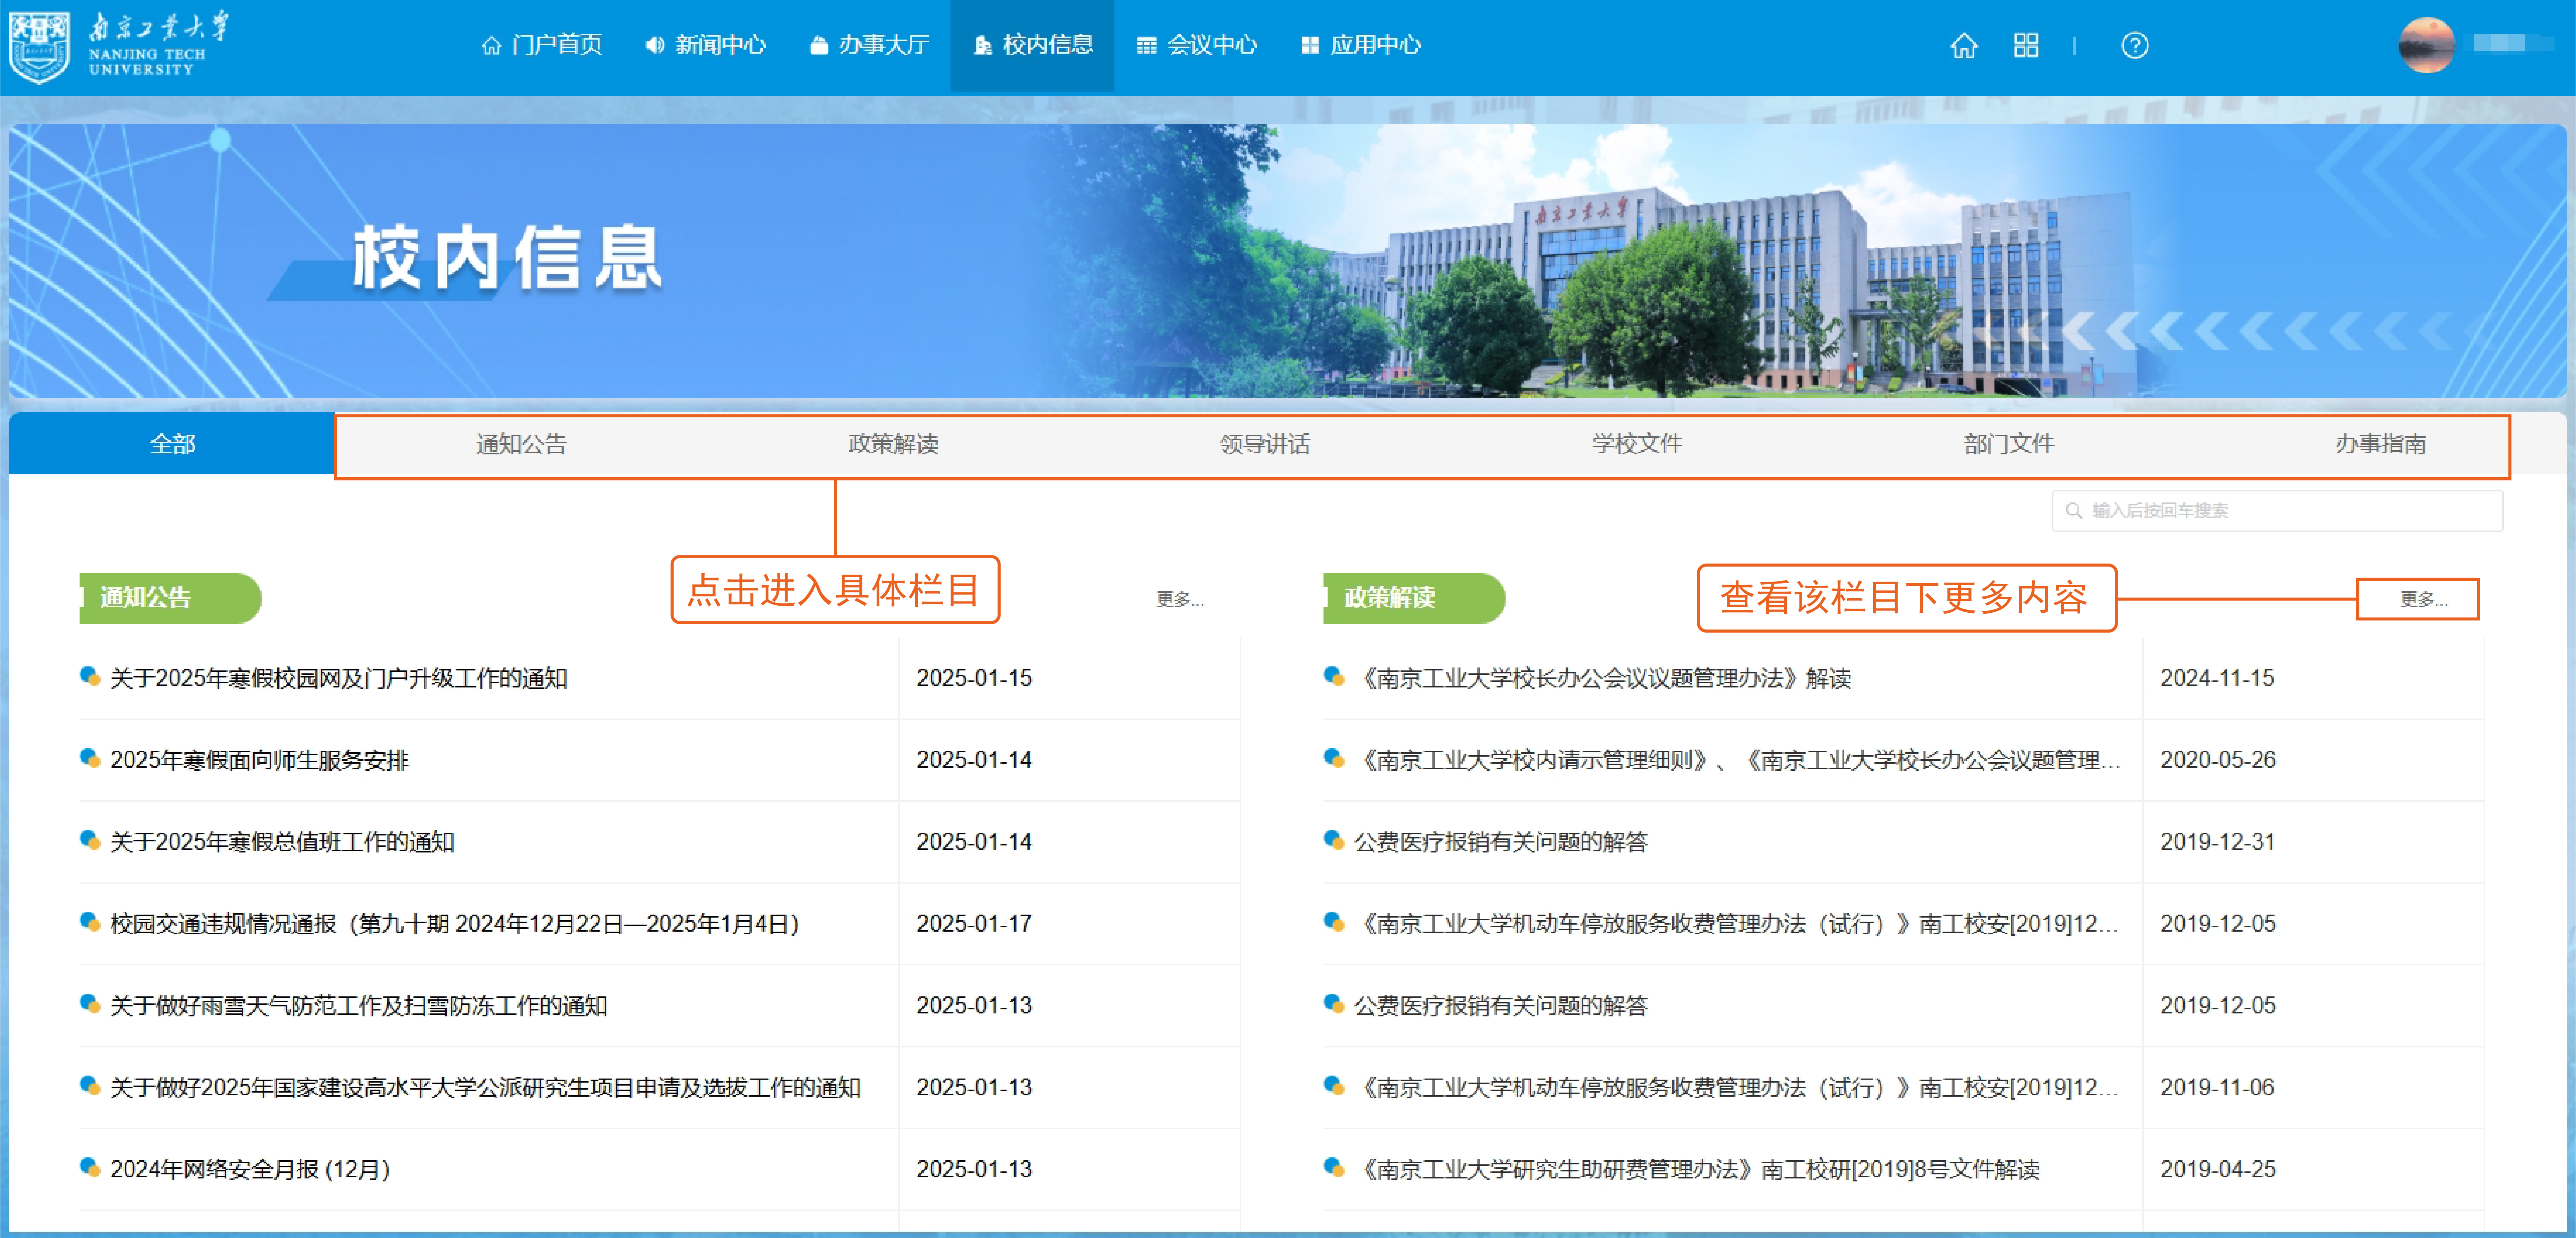Switch to the 部门文件 tab
2576x1238 pixels.
pos(2009,444)
